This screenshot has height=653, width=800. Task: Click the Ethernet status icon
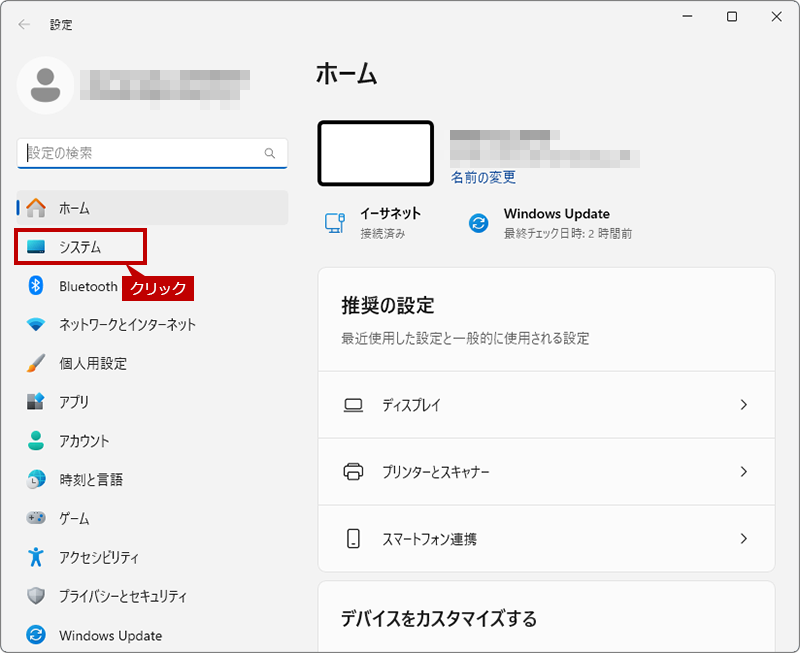point(335,223)
